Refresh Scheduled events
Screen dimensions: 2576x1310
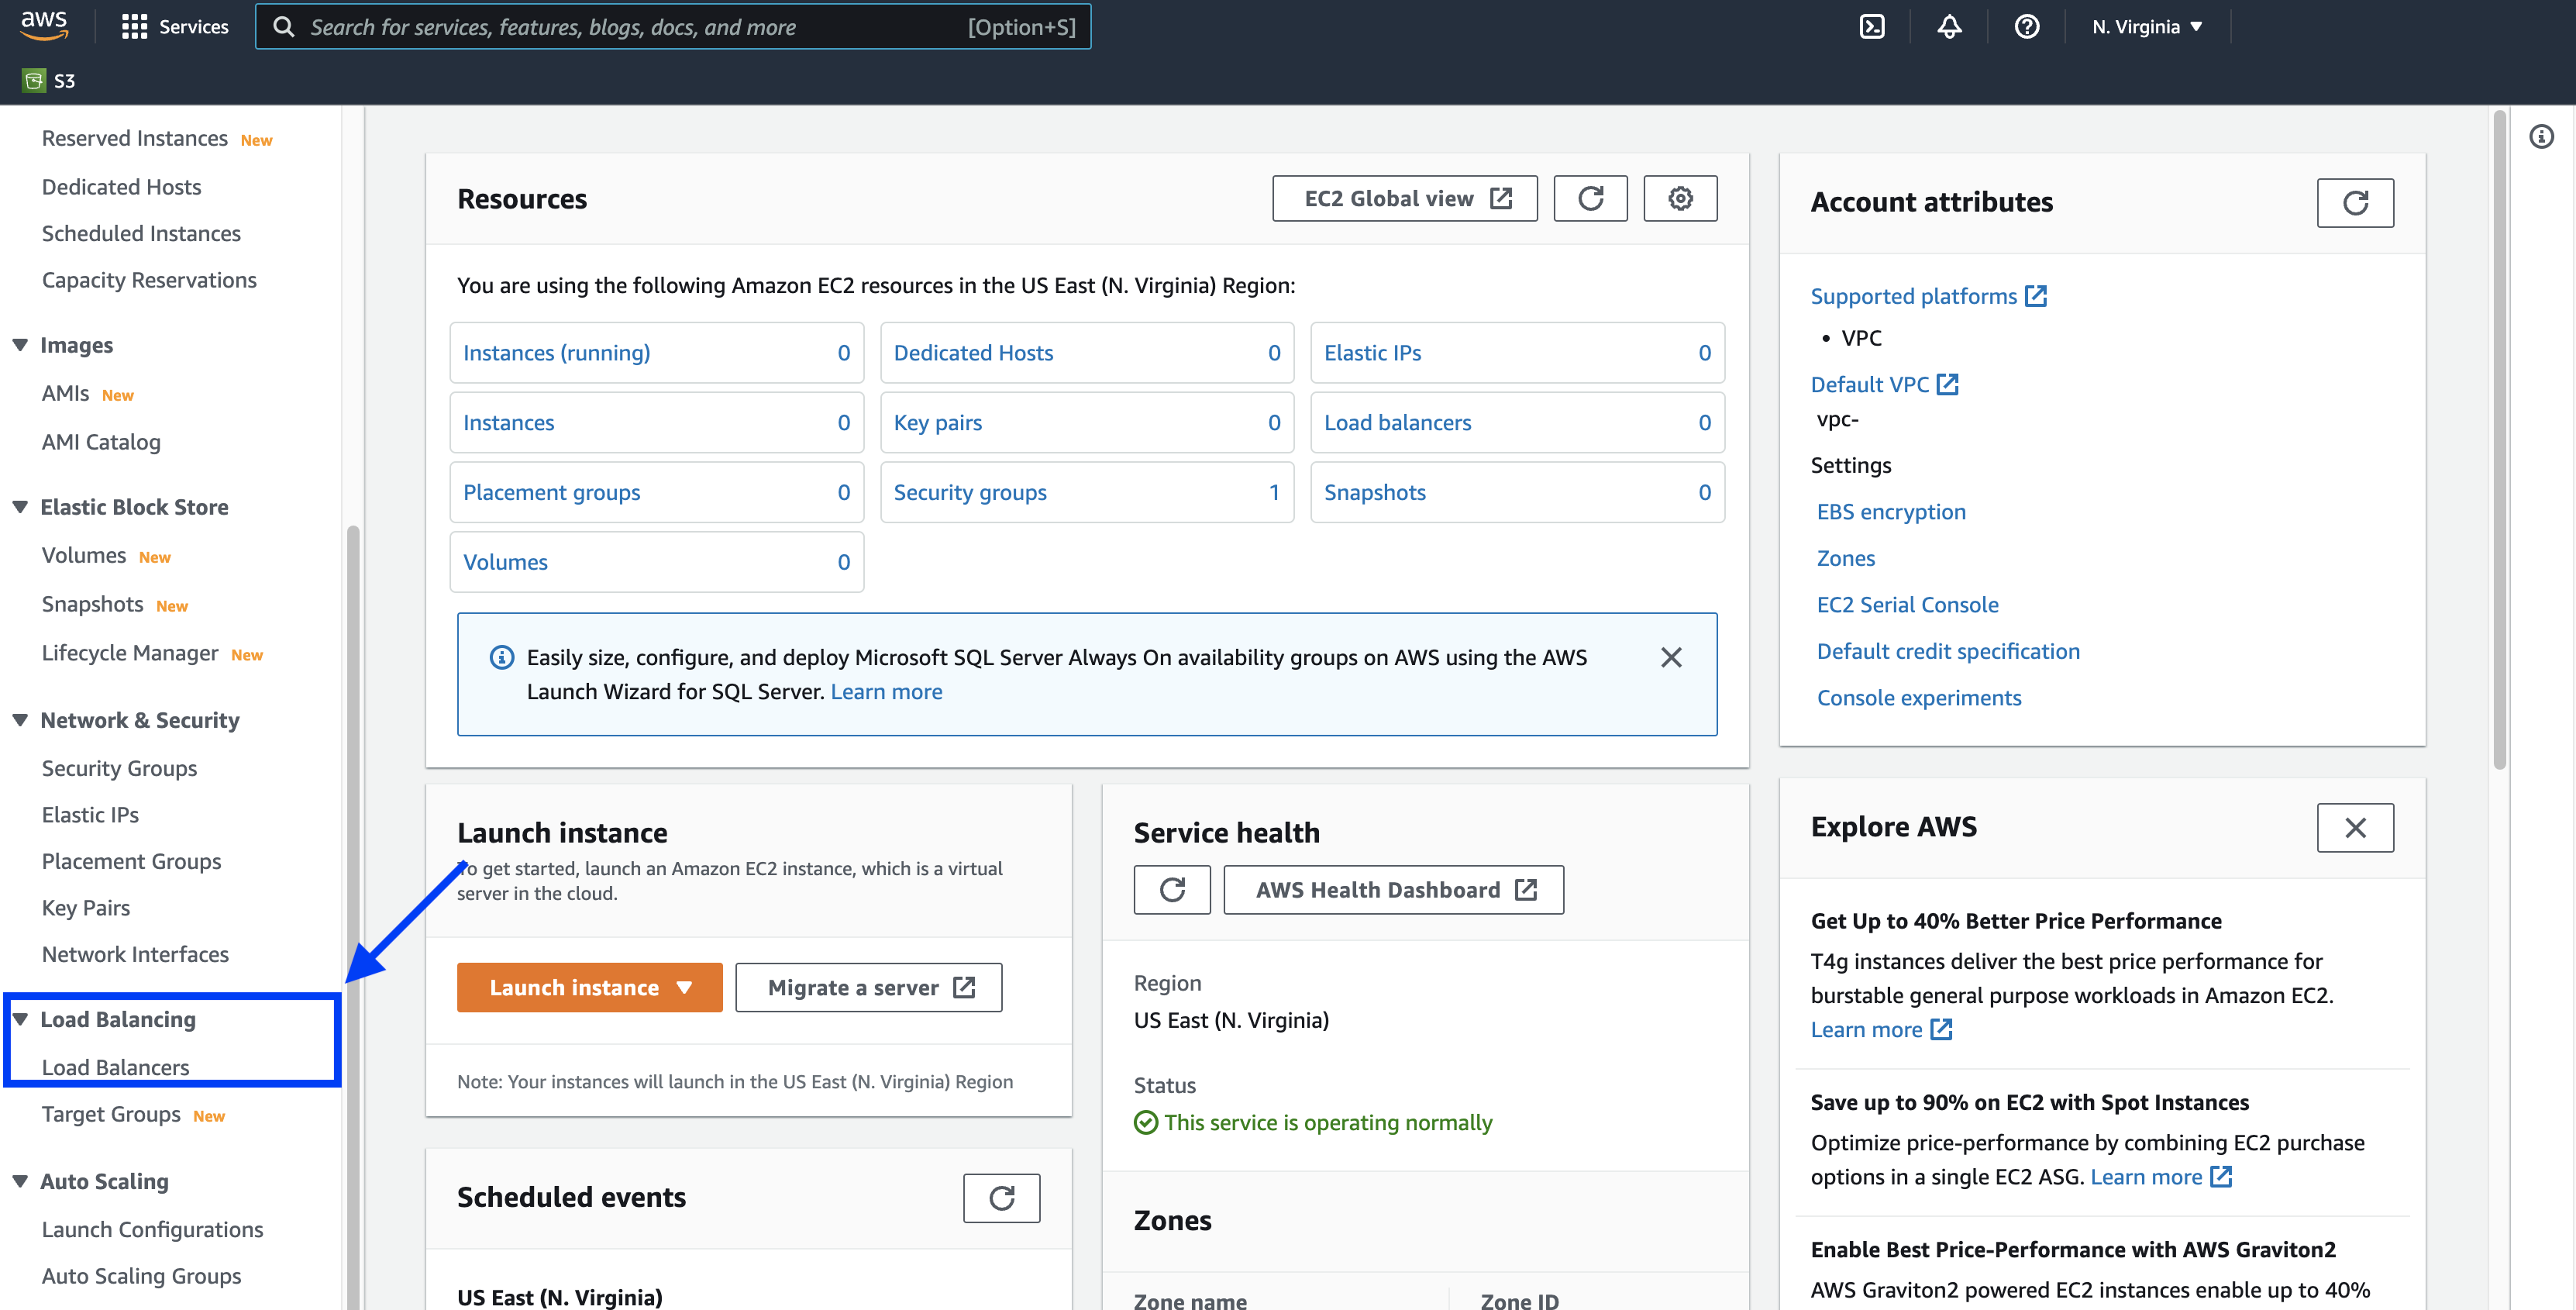1001,1197
